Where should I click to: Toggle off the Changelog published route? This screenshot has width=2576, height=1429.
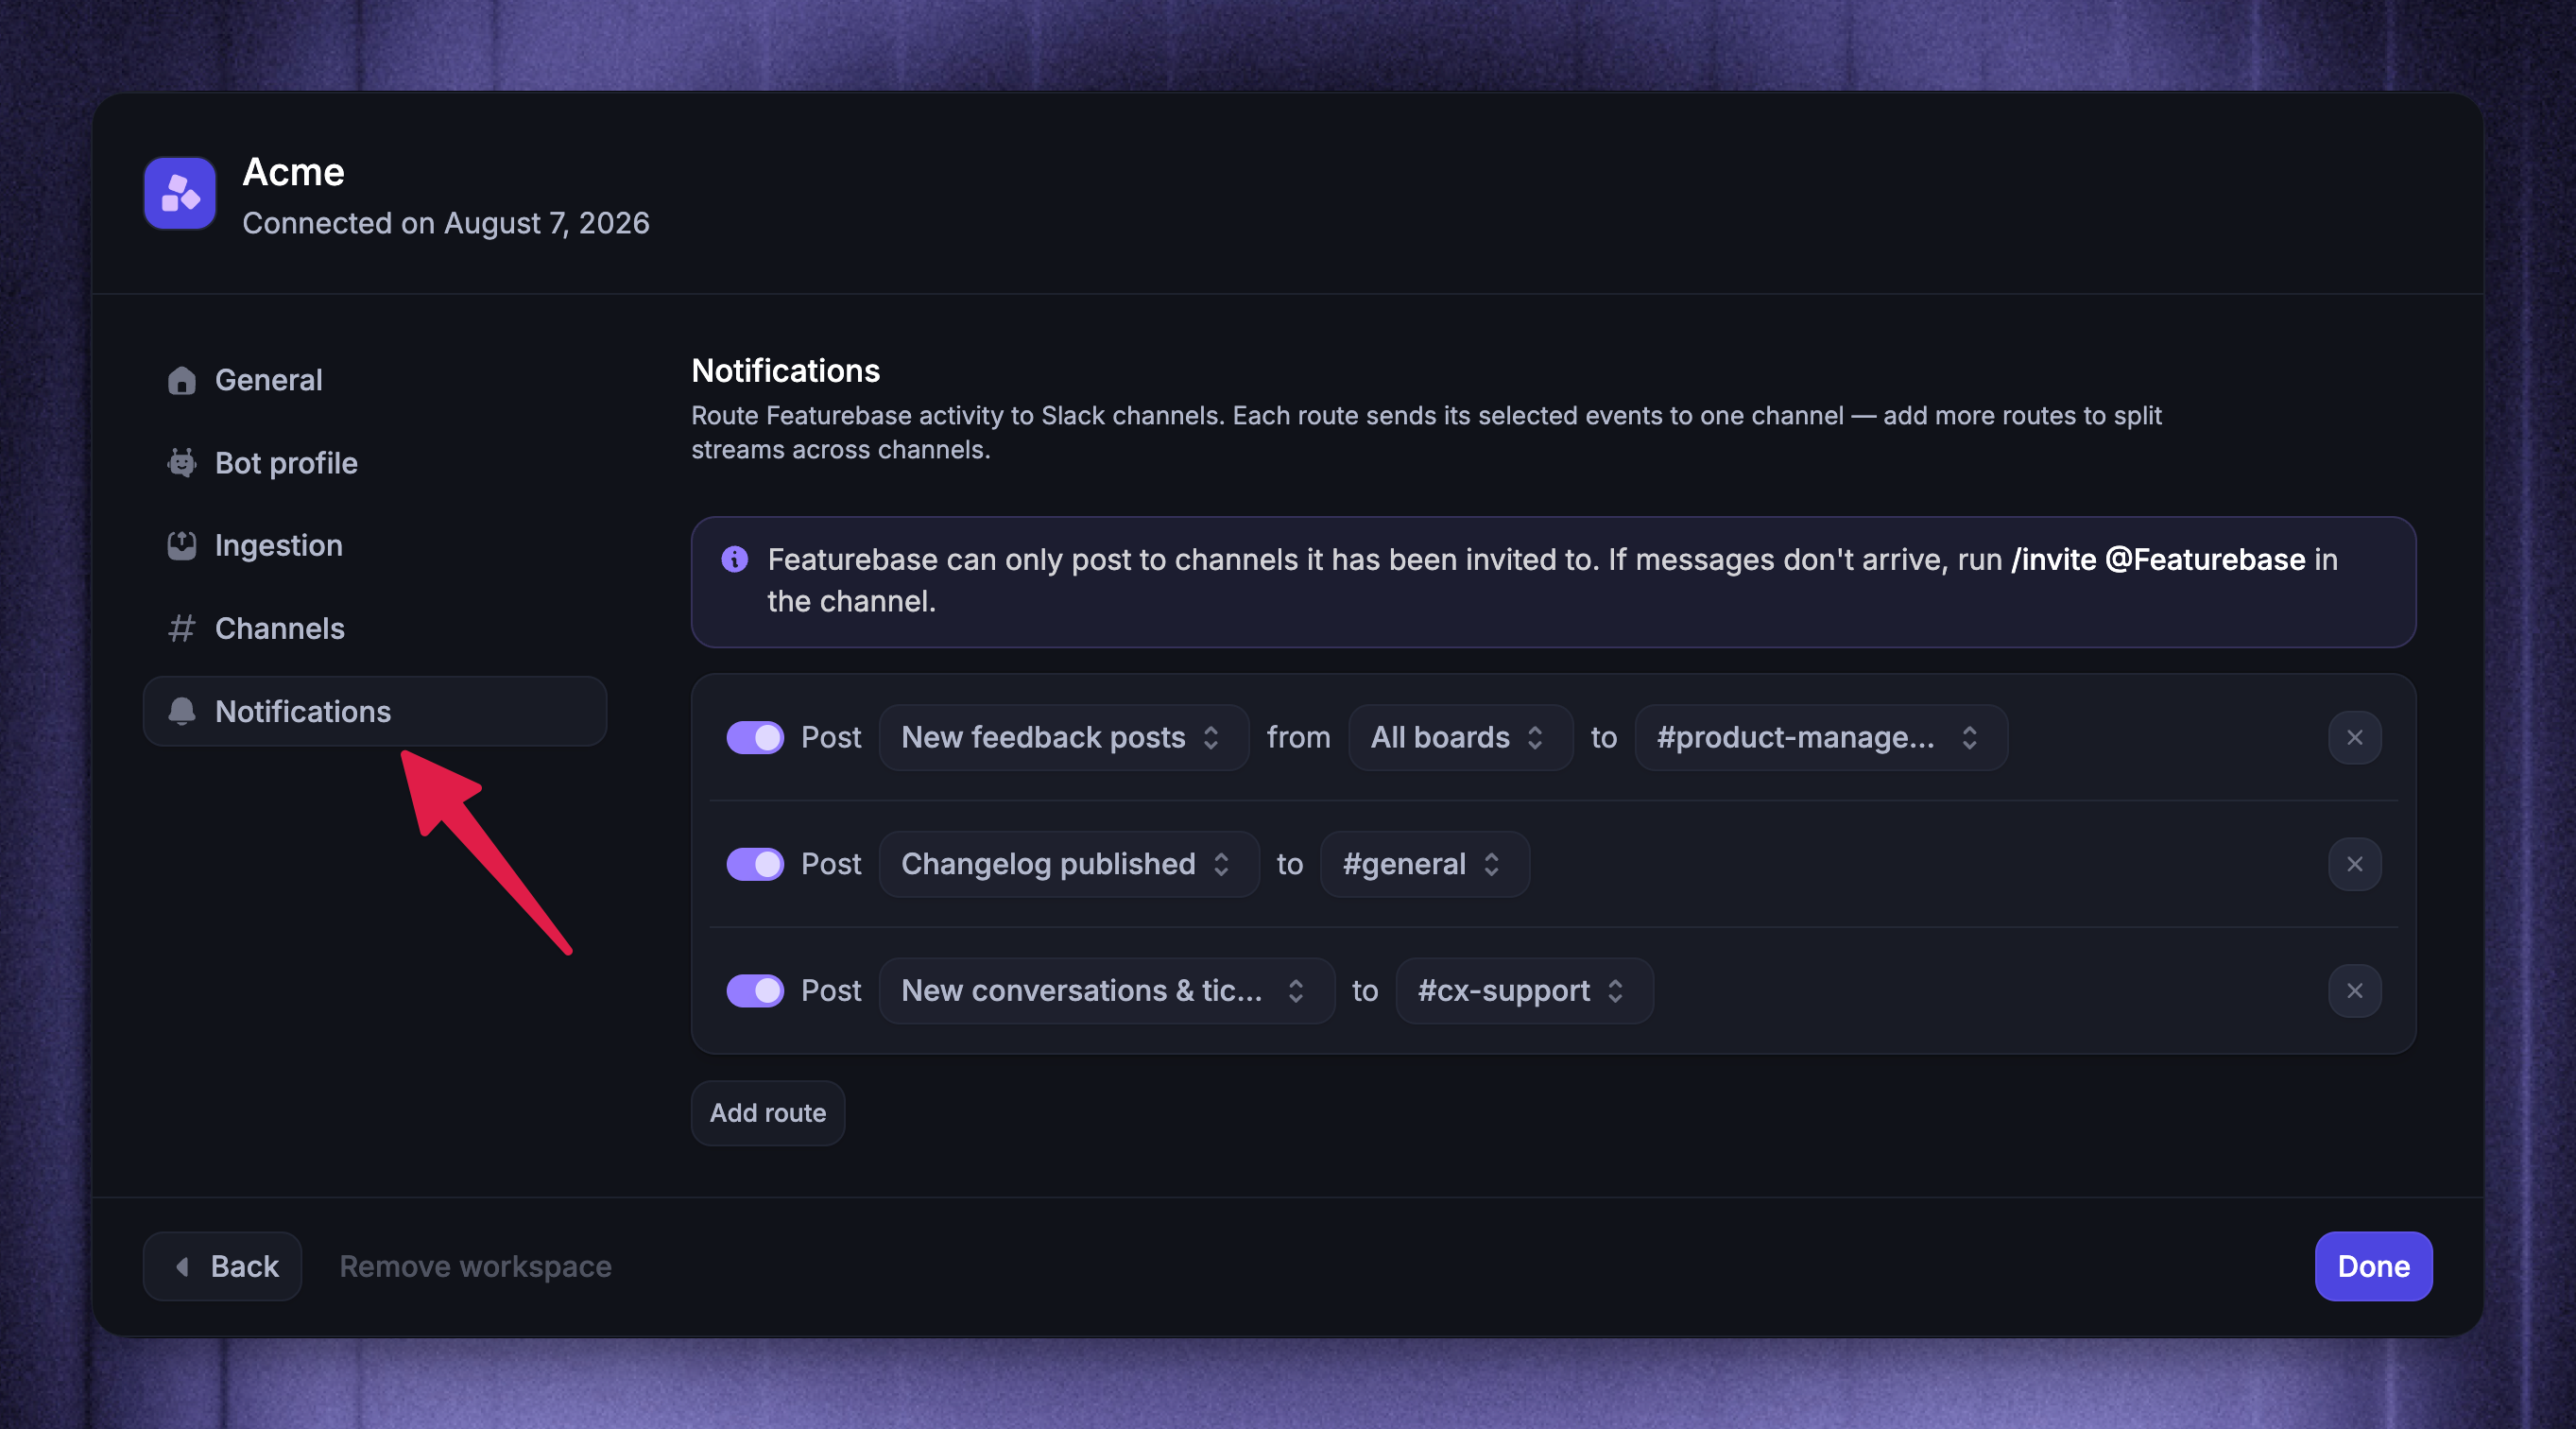click(755, 864)
